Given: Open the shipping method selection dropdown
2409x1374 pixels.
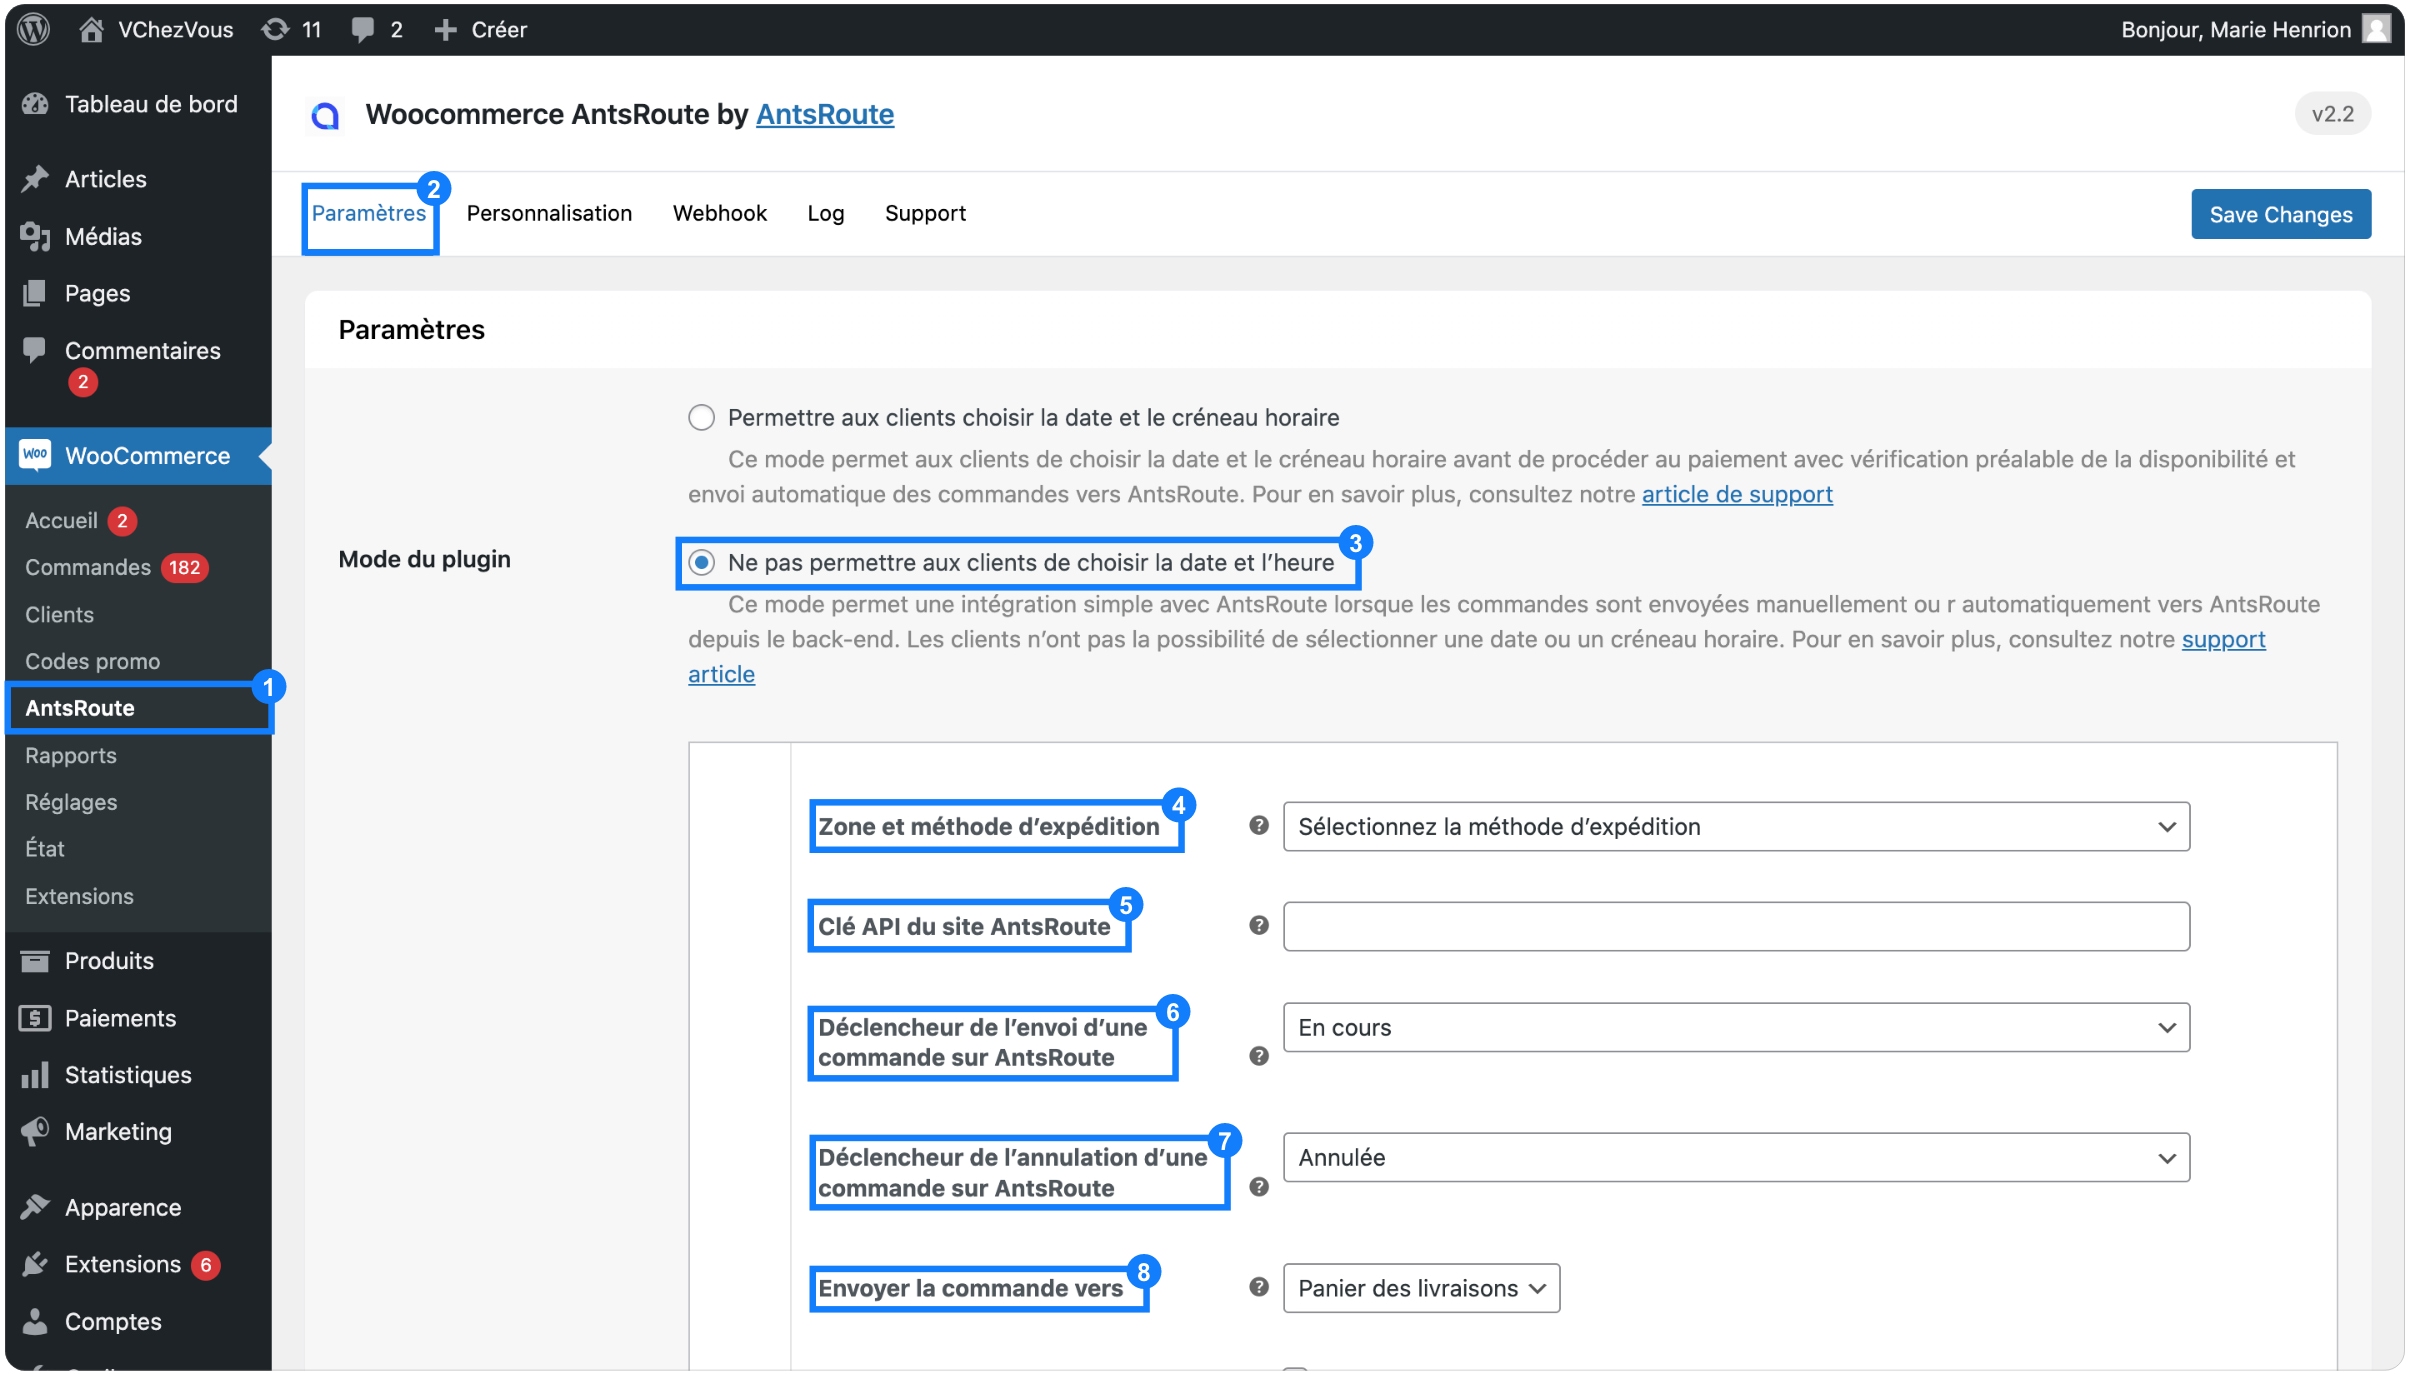Looking at the screenshot, I should point(1736,826).
